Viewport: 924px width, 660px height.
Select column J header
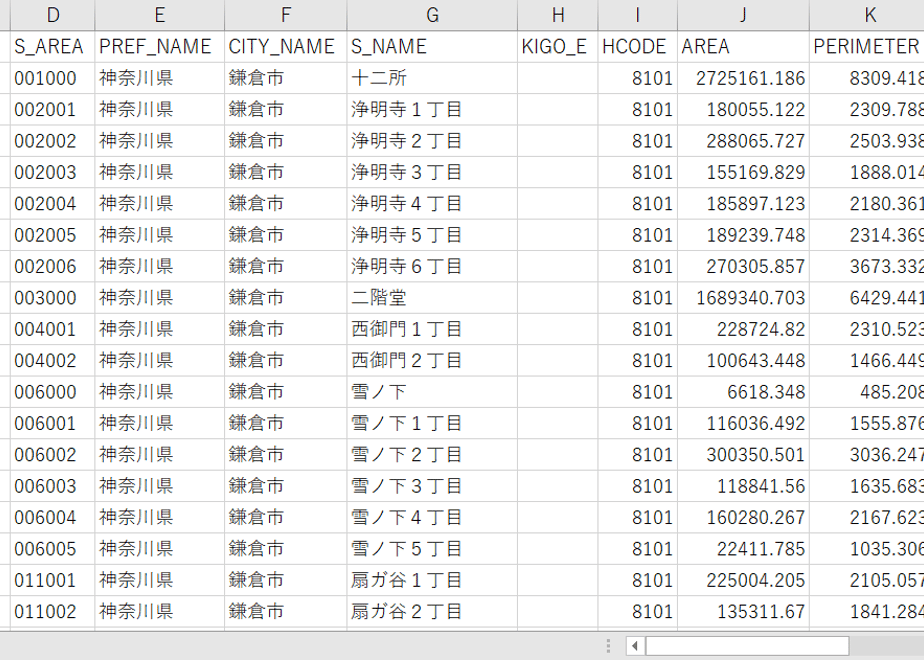(744, 15)
